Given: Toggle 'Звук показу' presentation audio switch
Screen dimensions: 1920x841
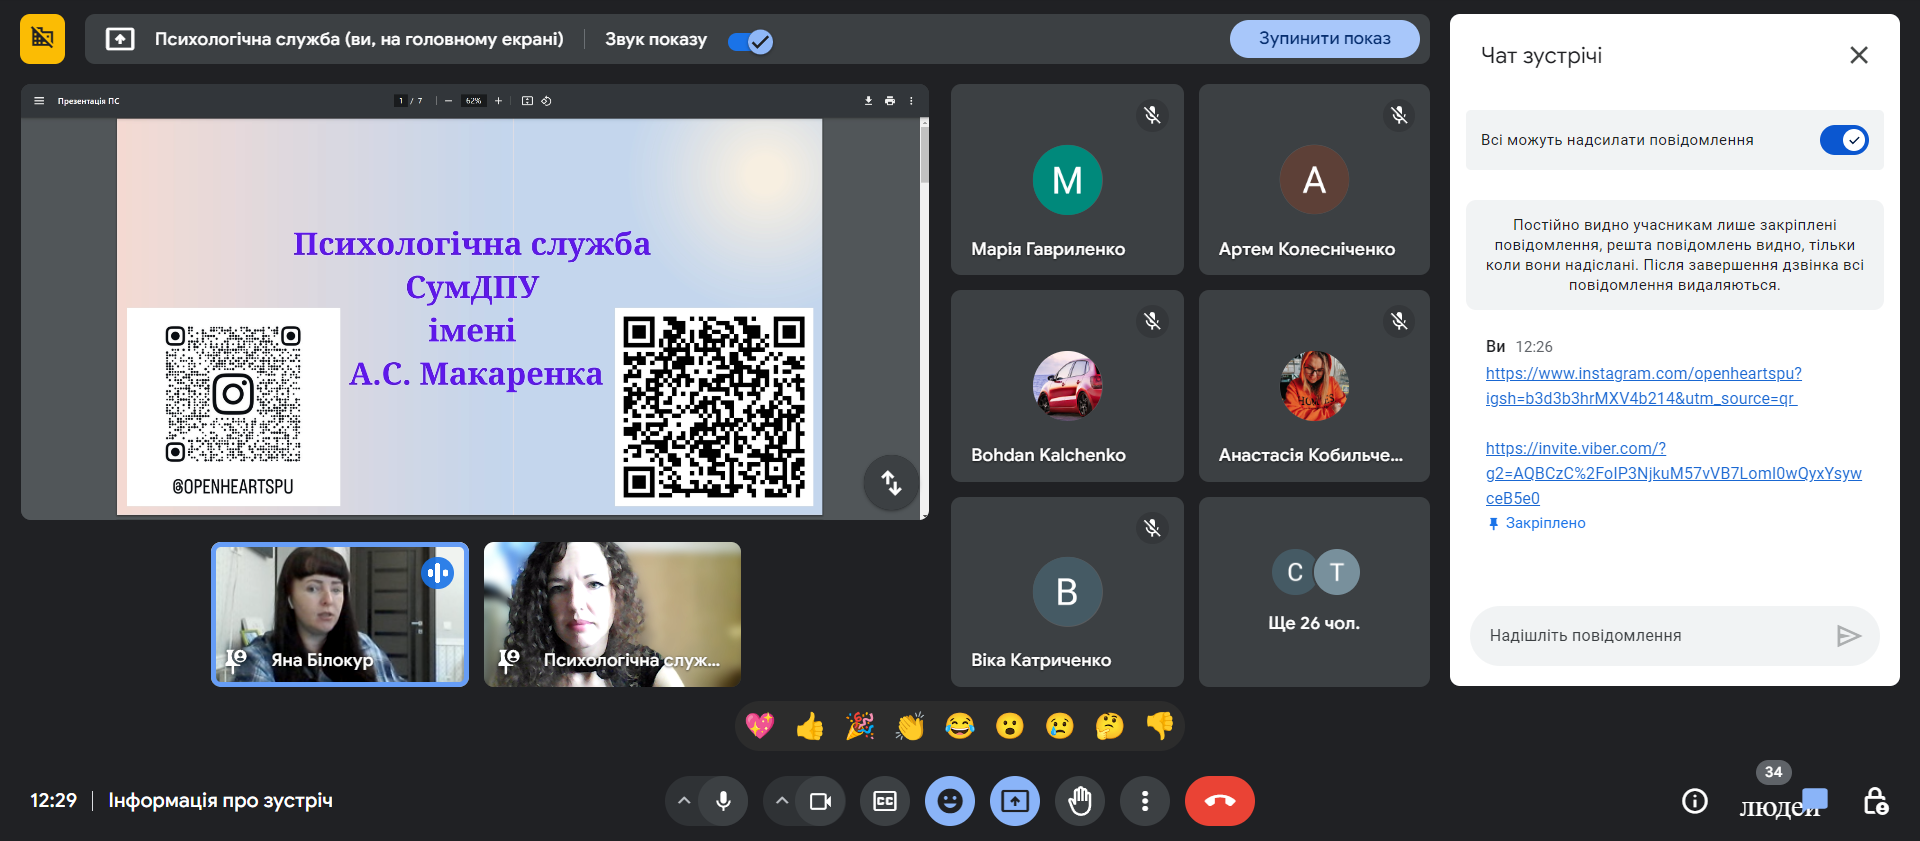Looking at the screenshot, I should 750,41.
